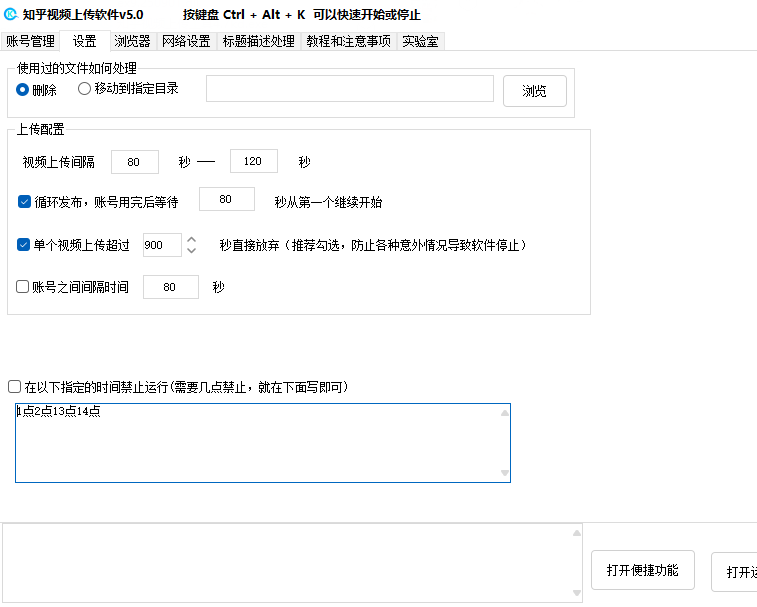Switch to the 账号管理 tab

tap(30, 41)
